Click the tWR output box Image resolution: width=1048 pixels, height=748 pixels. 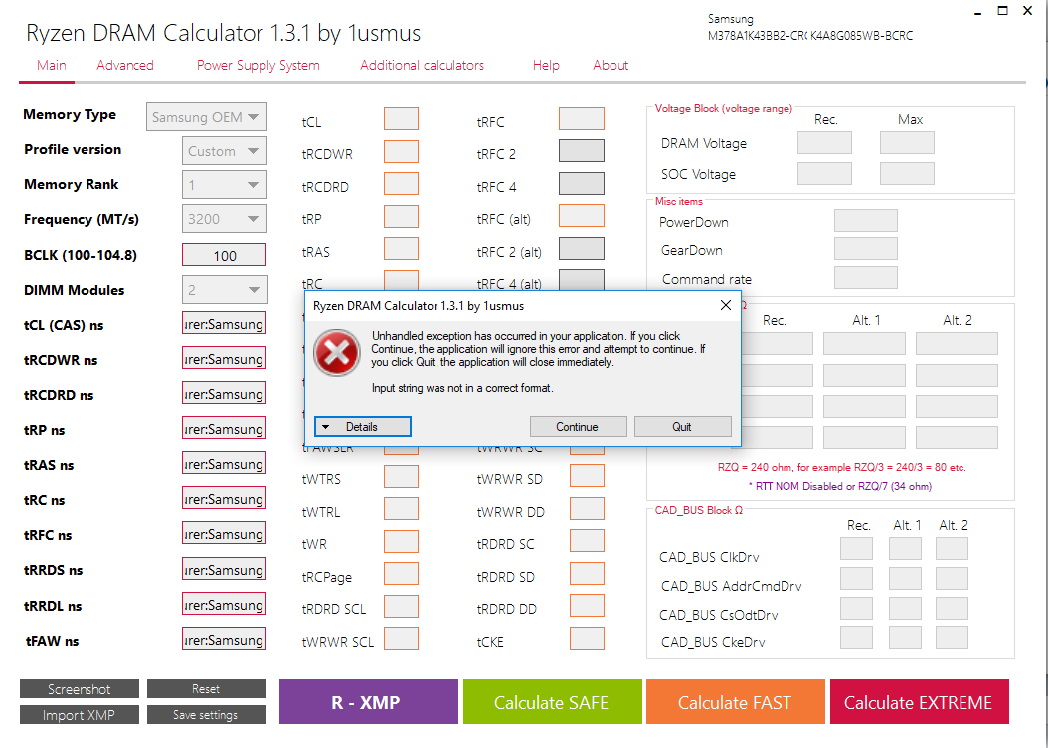[401, 541]
